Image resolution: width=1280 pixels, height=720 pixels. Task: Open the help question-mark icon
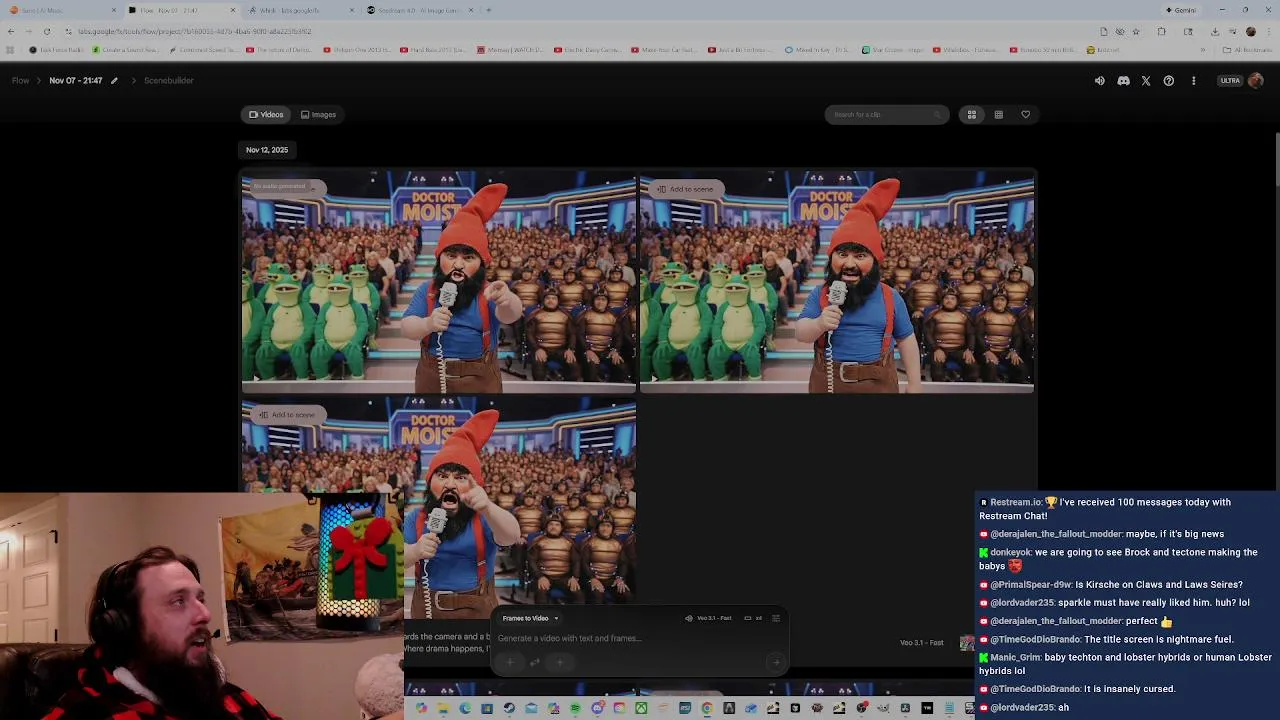(1169, 81)
